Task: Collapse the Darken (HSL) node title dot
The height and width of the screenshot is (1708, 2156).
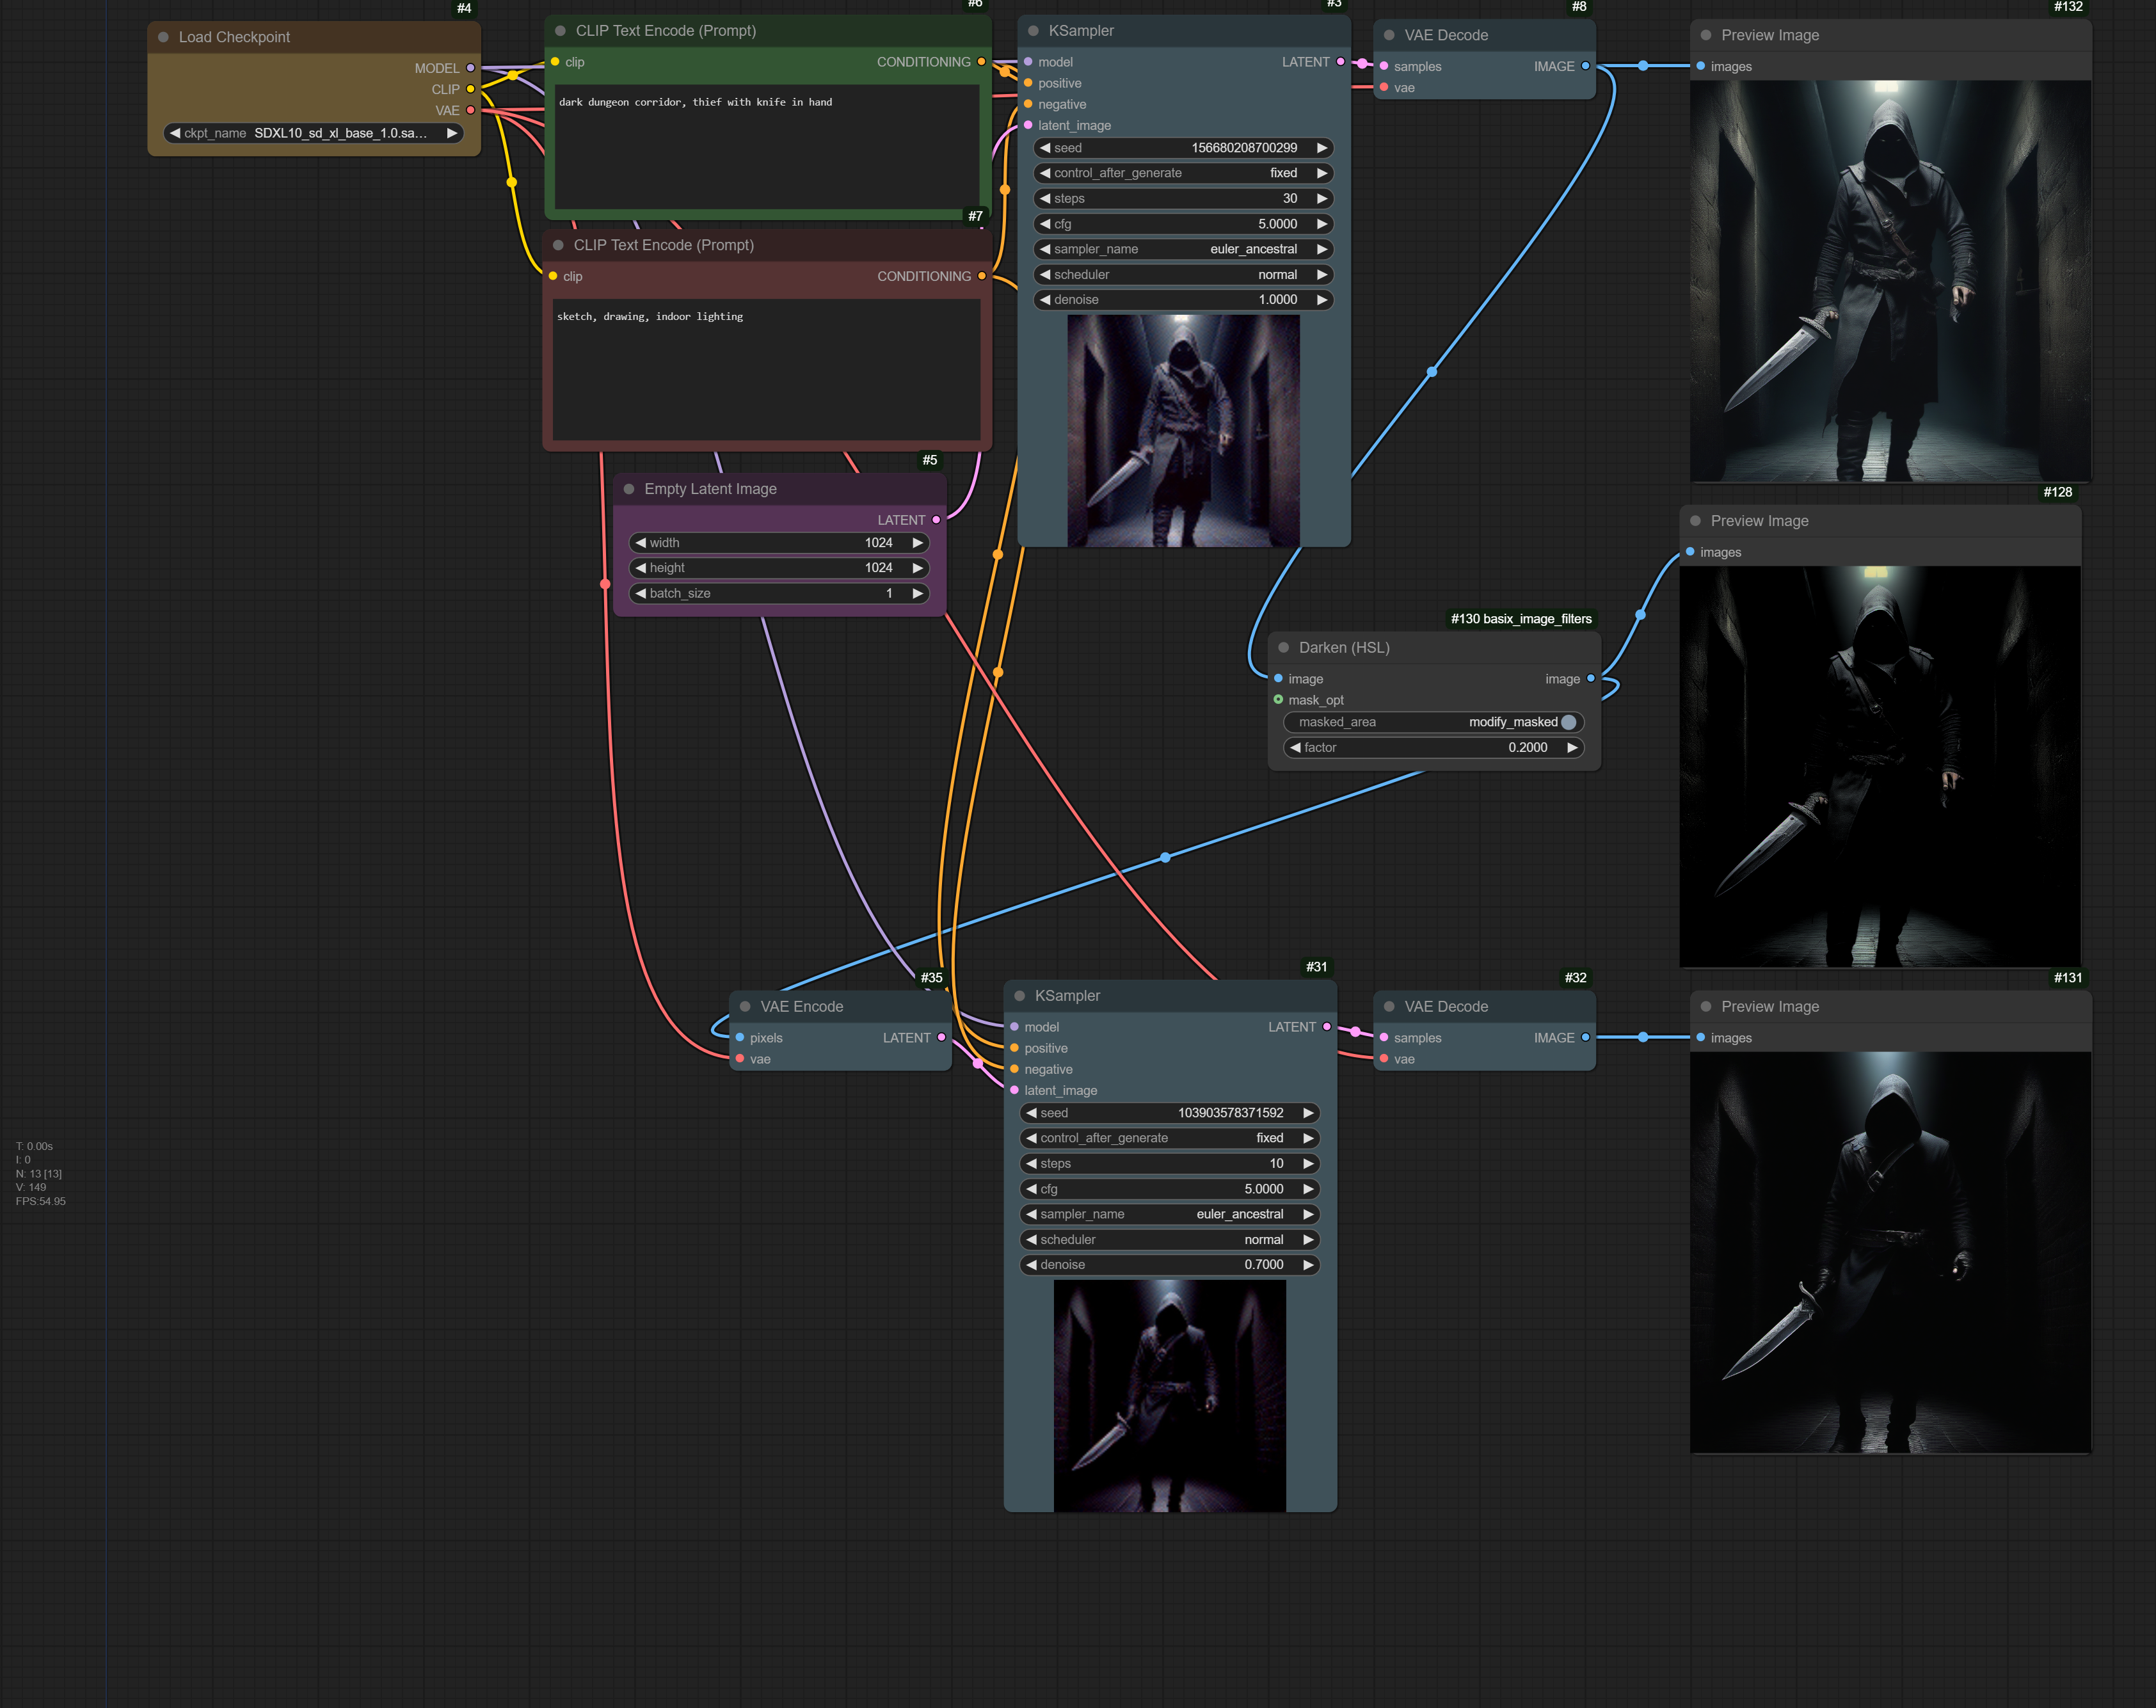Action: (1283, 647)
